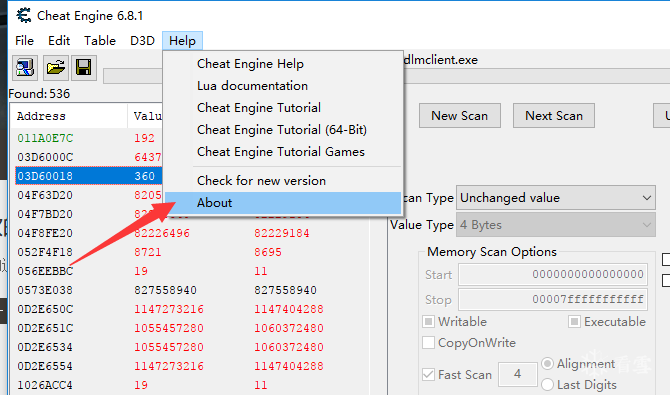Select address row 052F4F18
Image resolution: width=670 pixels, height=395 pixels.
coord(45,252)
